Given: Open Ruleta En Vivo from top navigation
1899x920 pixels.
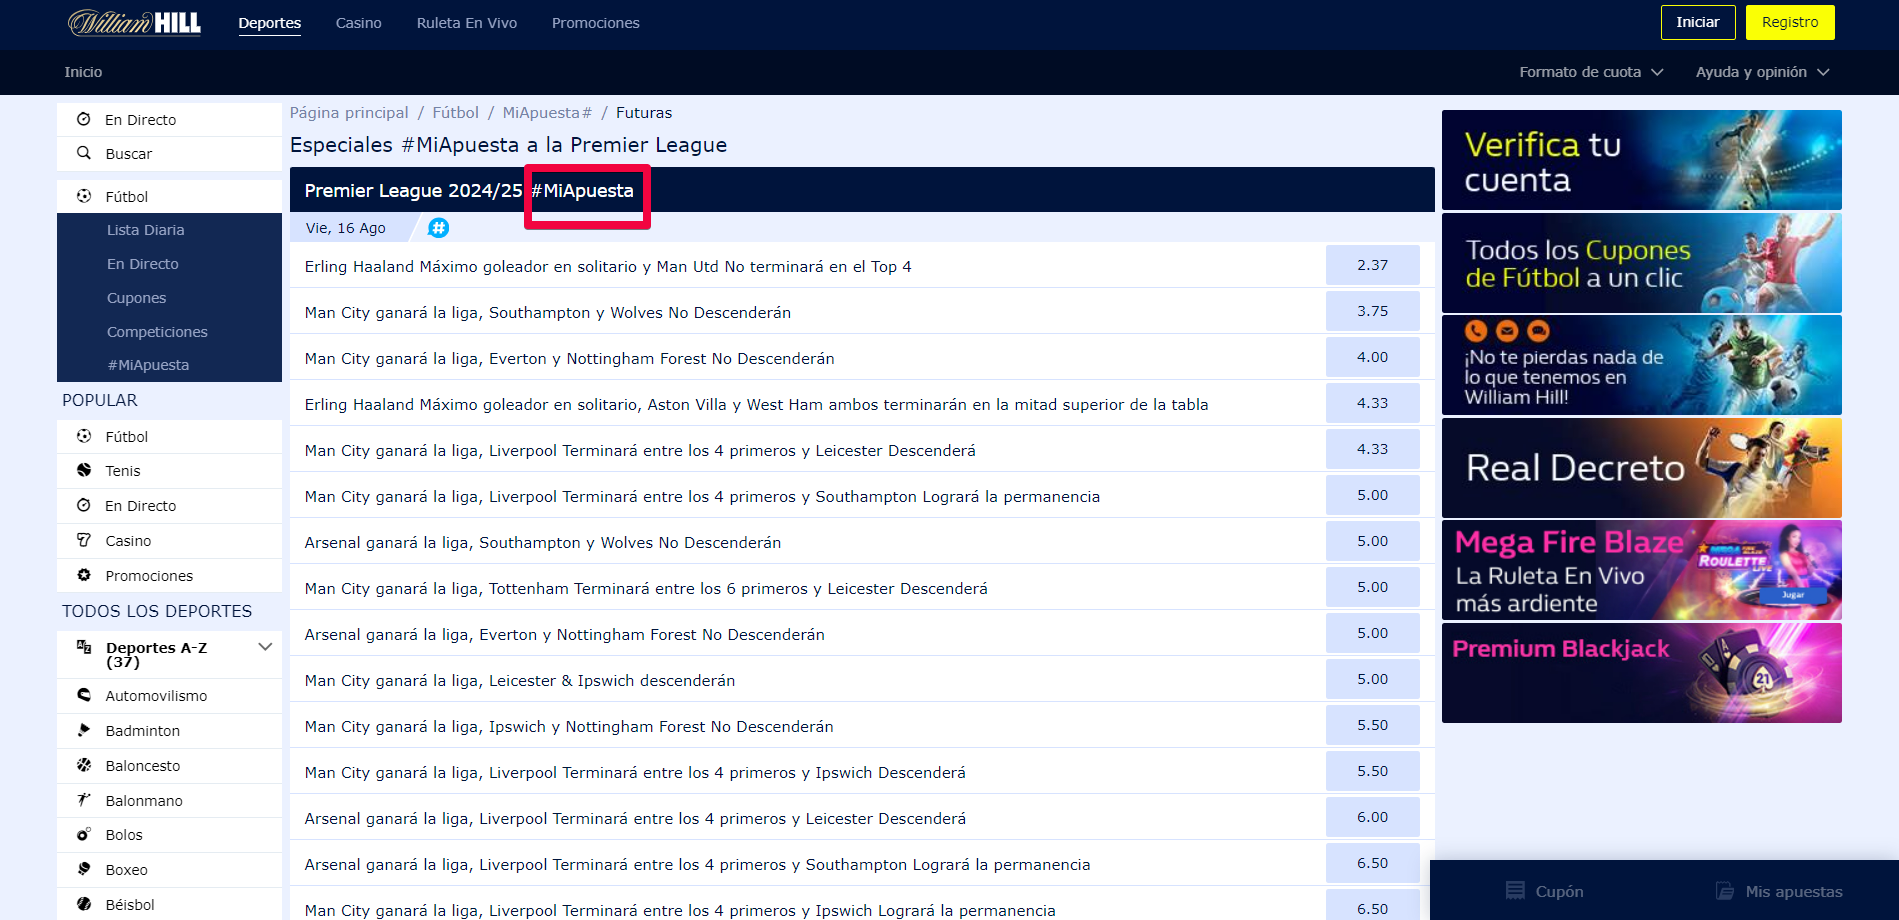Looking at the screenshot, I should [x=466, y=23].
